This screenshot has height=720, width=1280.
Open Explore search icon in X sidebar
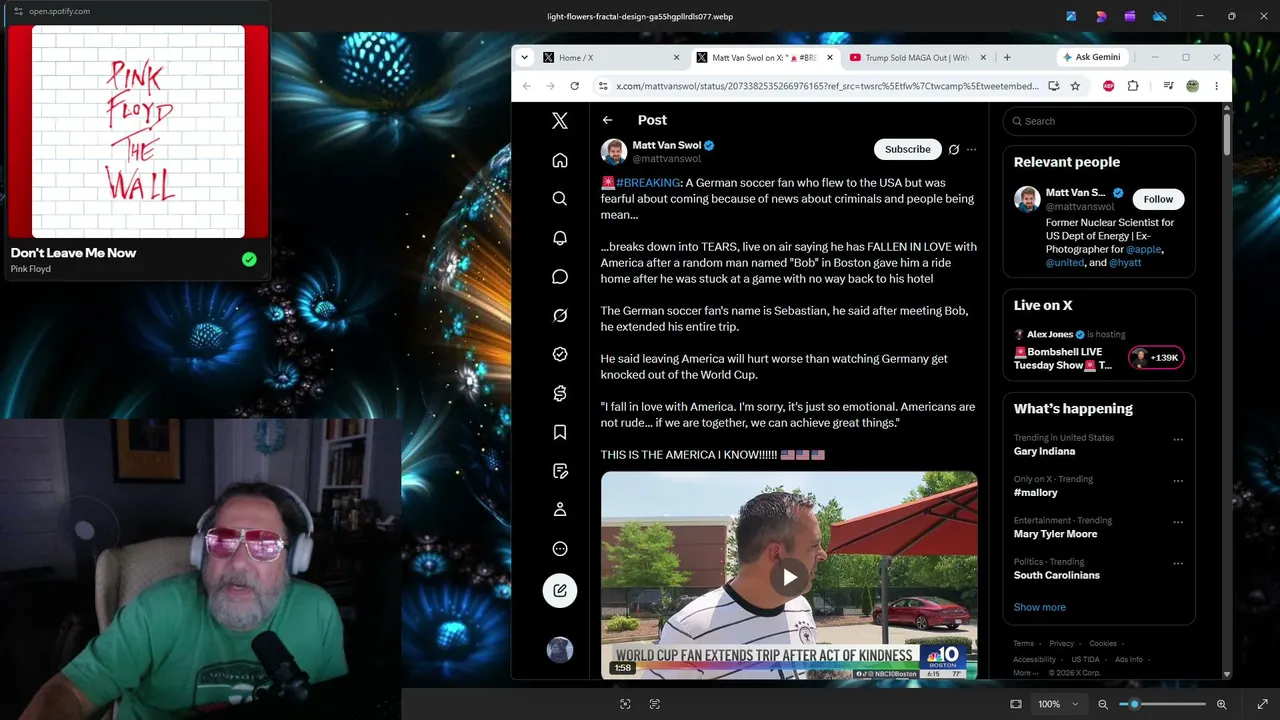coord(560,198)
